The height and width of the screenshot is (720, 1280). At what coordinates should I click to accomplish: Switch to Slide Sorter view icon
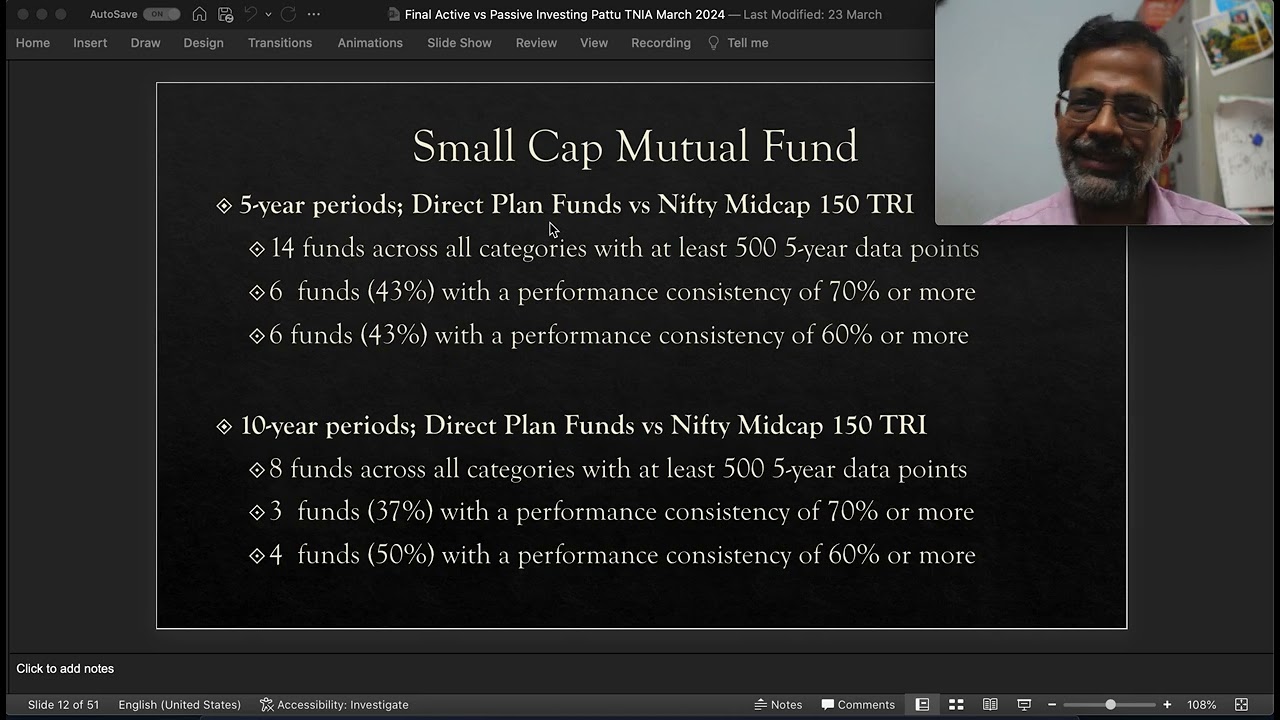tap(956, 704)
